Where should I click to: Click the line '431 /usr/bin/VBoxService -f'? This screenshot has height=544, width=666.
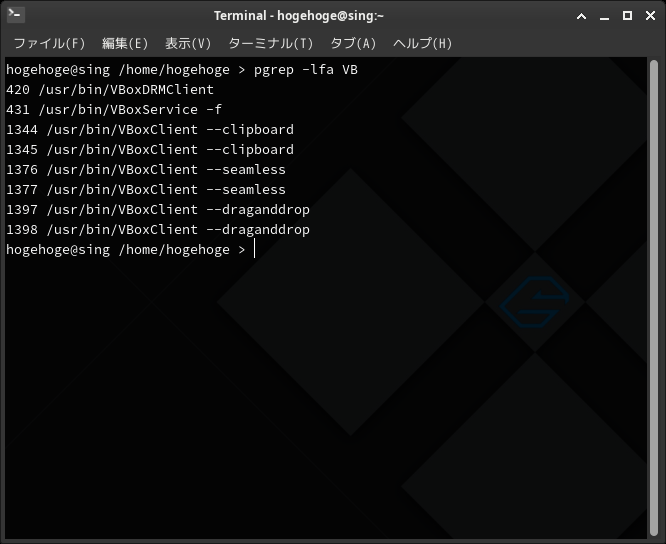point(114,110)
